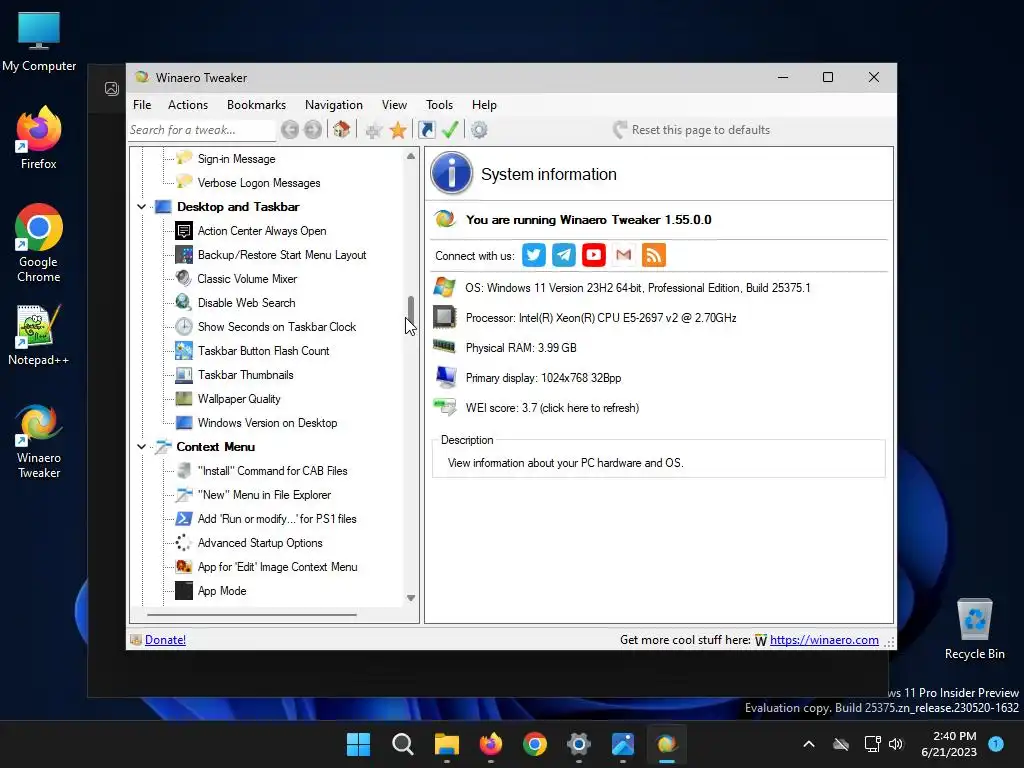Open Wallpaper Quality tweak
Viewport: 1024px width, 768px height.
tap(239, 399)
